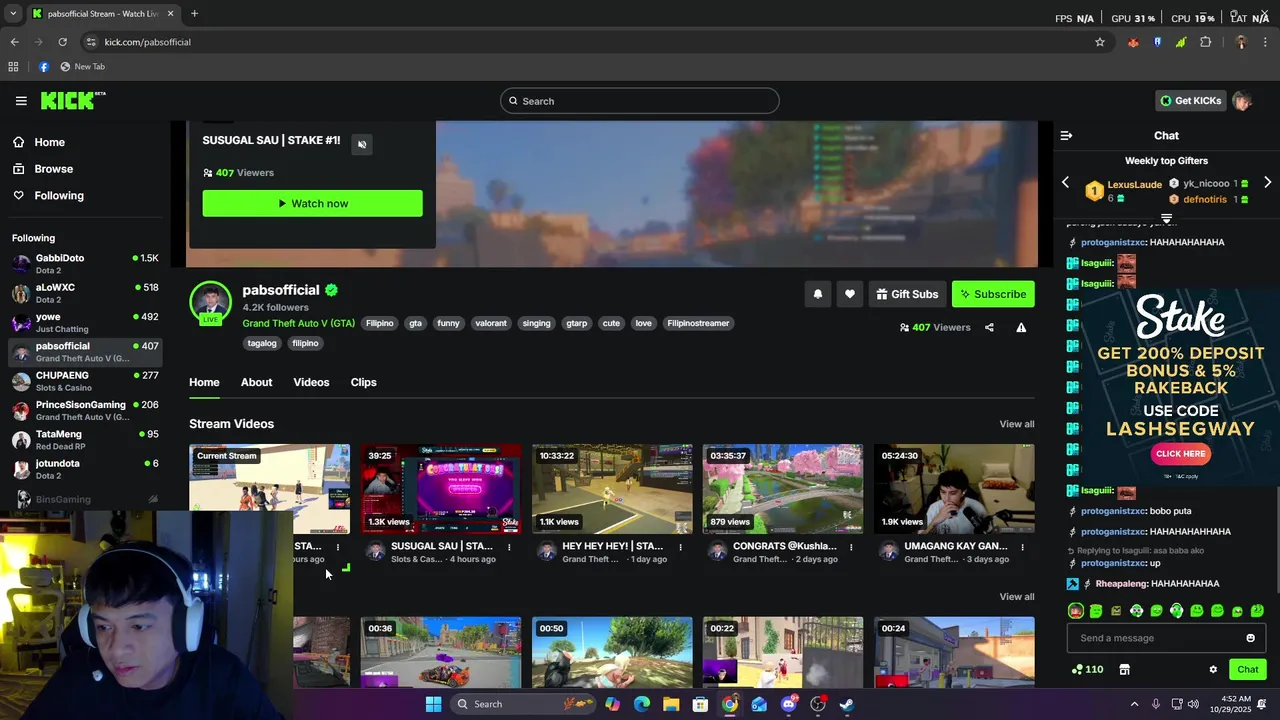Click the Filipino tag

point(379,323)
